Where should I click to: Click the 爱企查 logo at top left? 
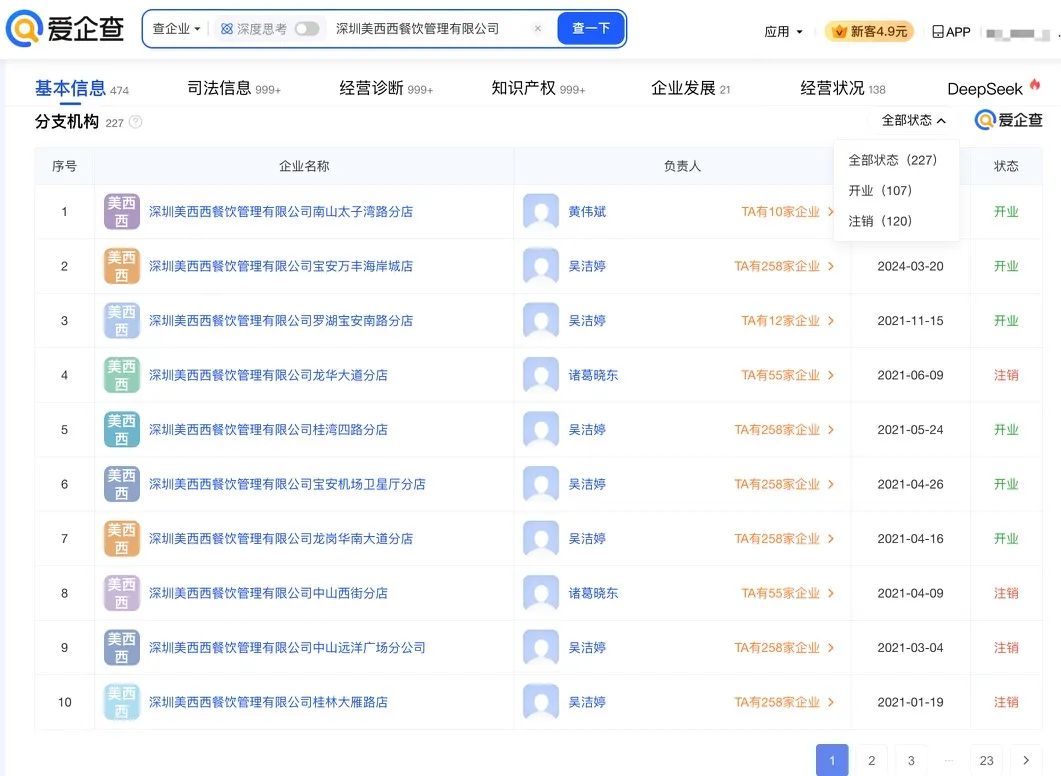65,28
